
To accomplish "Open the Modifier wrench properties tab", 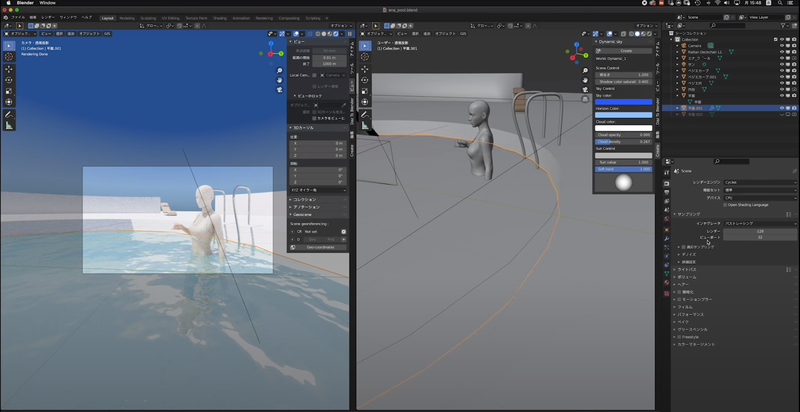I will (666, 238).
